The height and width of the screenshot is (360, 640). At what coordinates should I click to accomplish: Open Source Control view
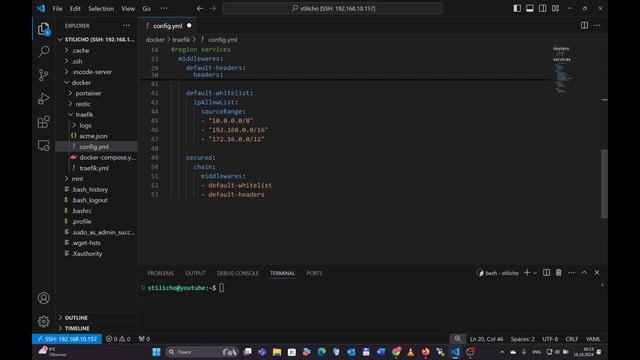[x=44, y=75]
